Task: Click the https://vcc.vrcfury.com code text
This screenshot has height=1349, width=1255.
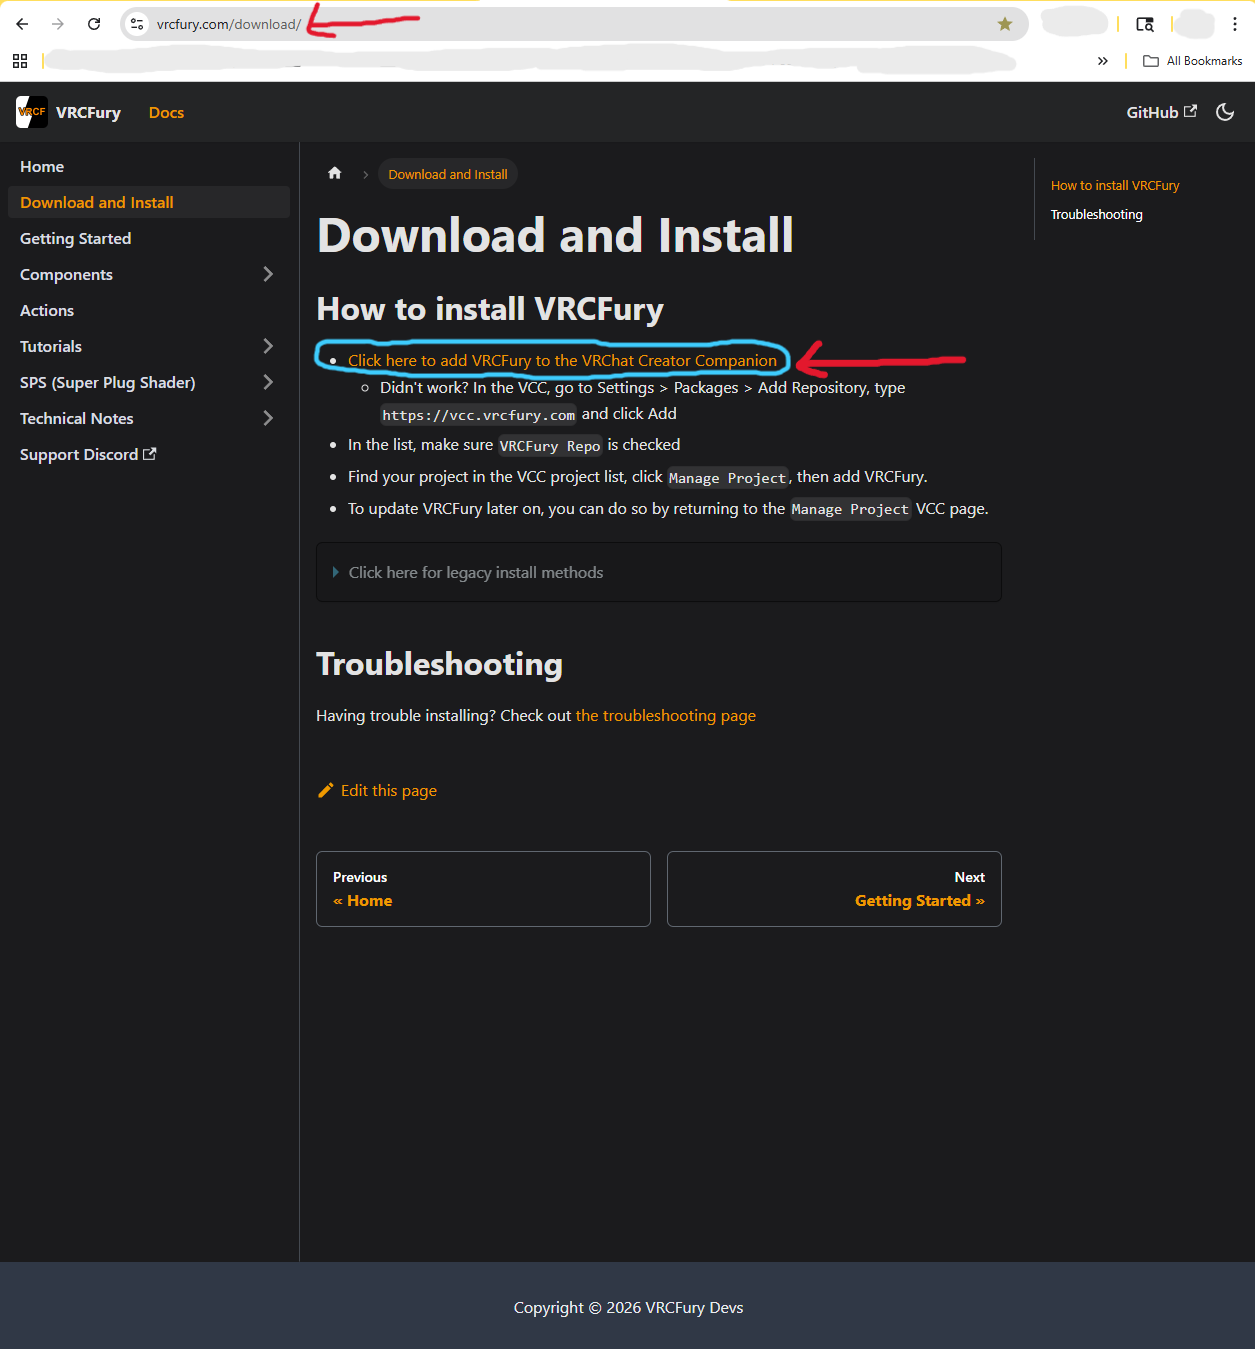Action: click(479, 415)
